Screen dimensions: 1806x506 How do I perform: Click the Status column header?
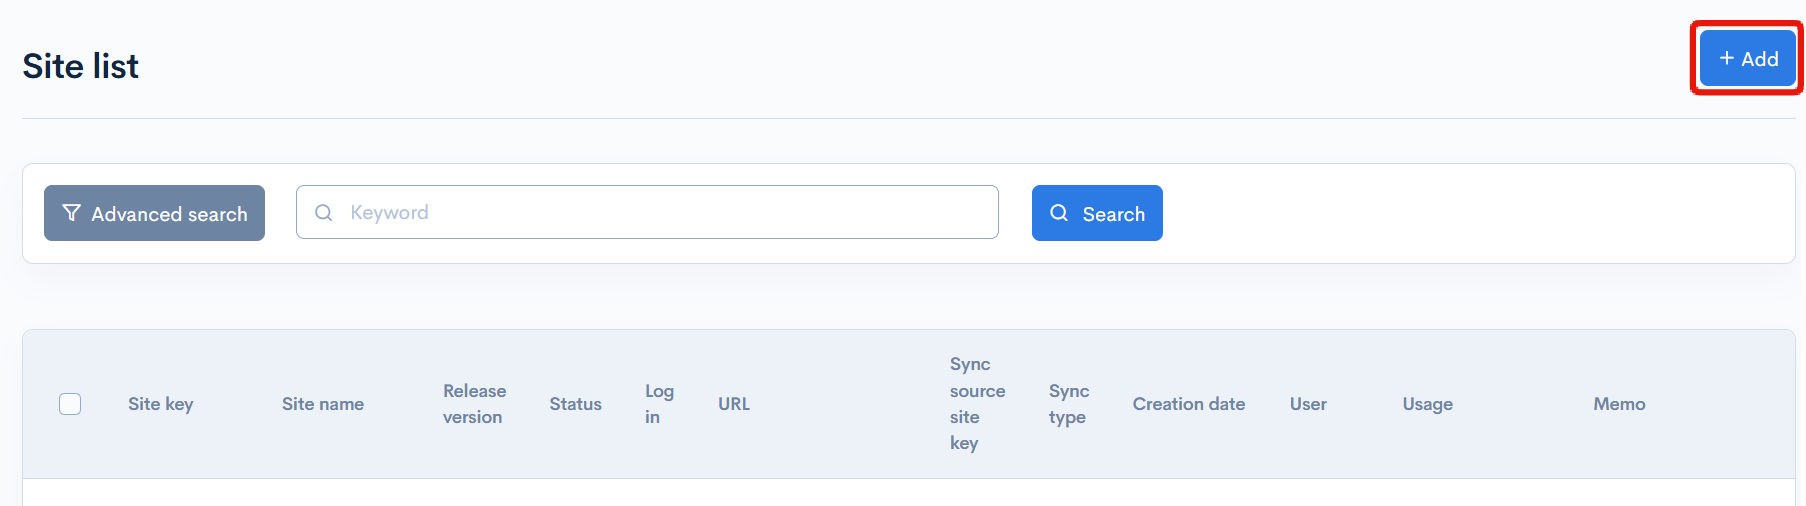(575, 404)
